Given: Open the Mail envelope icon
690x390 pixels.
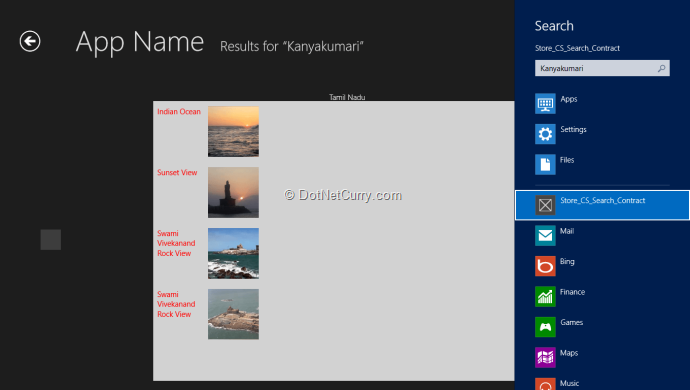Looking at the screenshot, I should [545, 235].
